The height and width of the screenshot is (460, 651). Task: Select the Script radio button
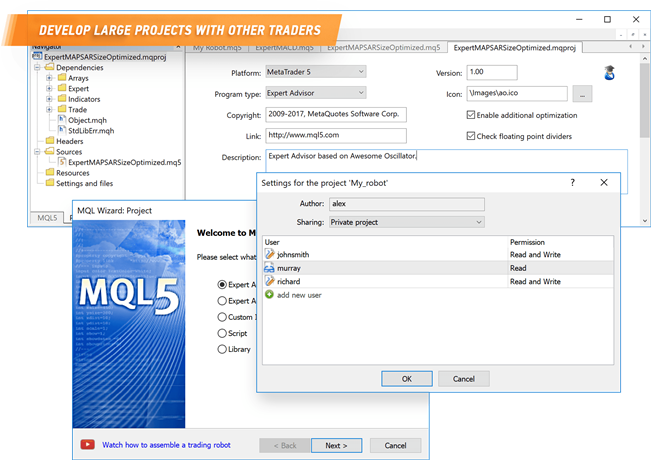[222, 332]
